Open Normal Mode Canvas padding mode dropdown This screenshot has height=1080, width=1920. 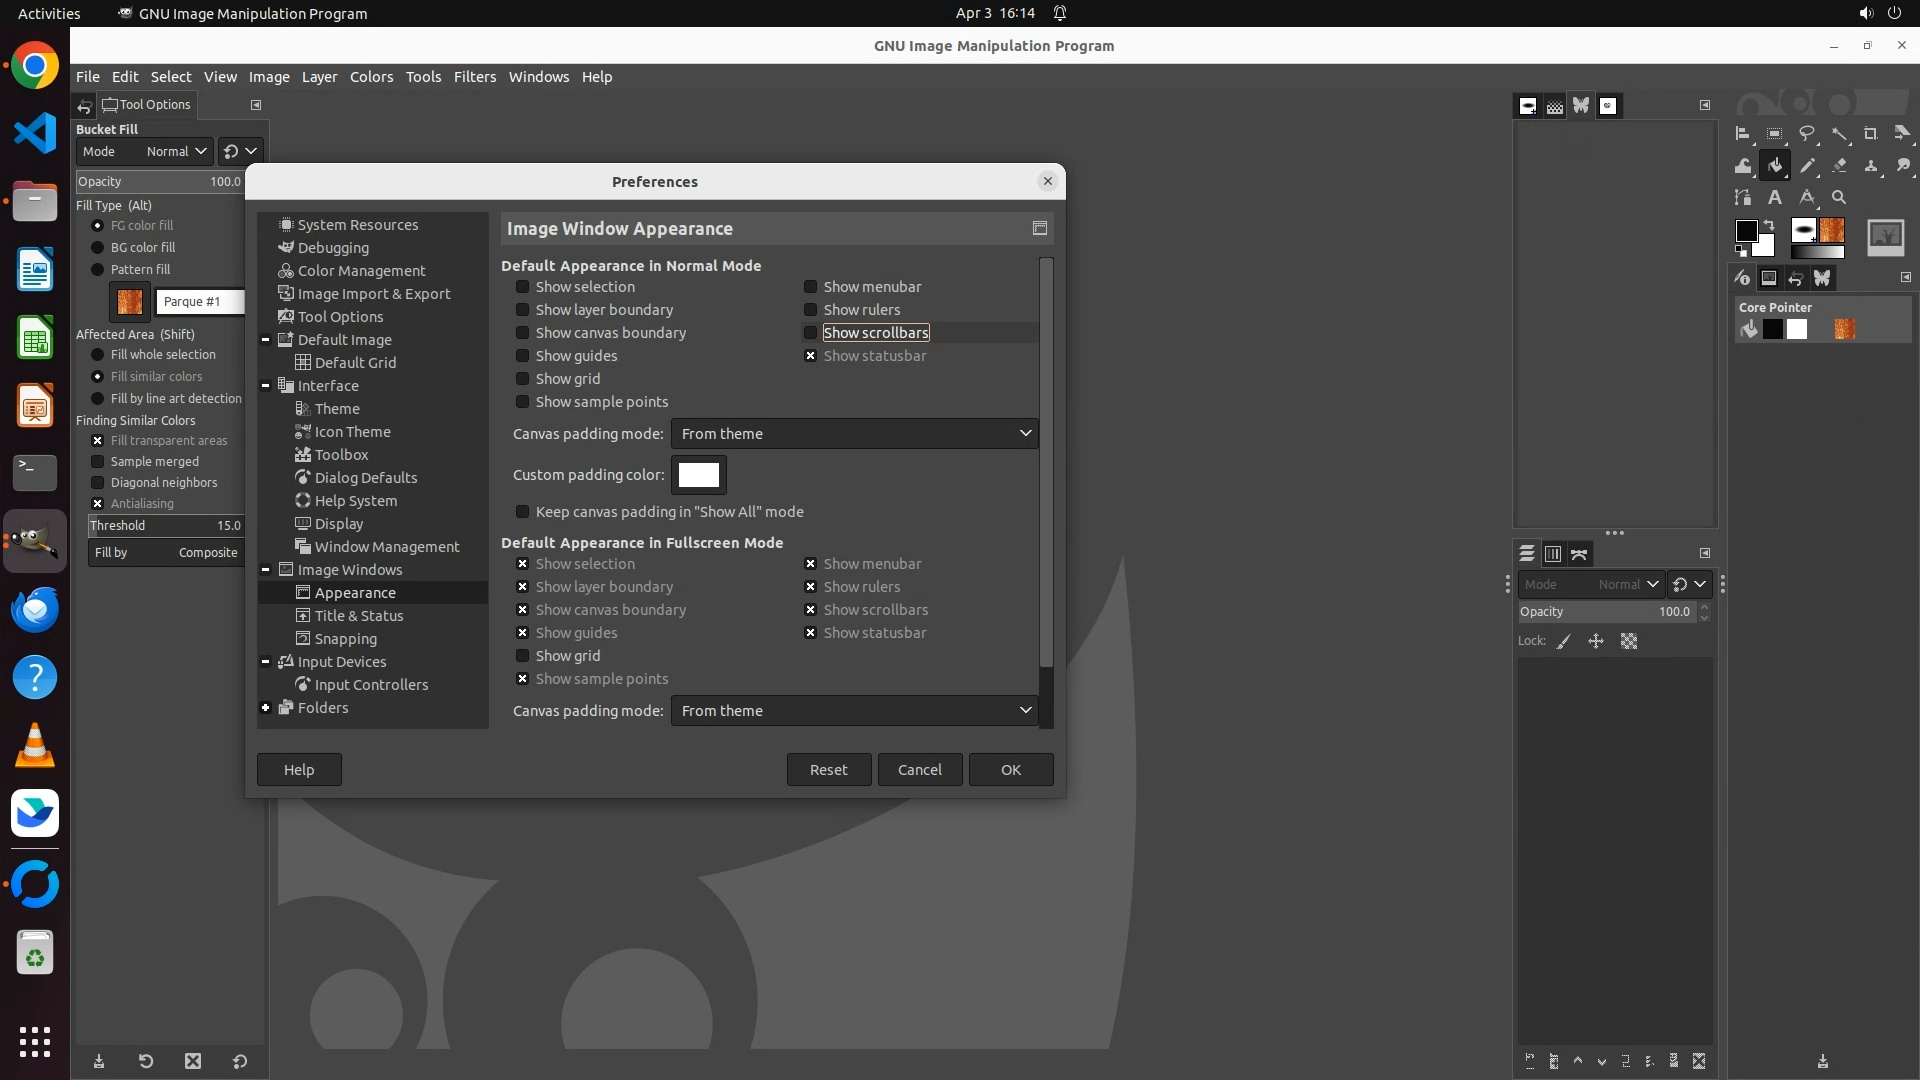coord(854,434)
